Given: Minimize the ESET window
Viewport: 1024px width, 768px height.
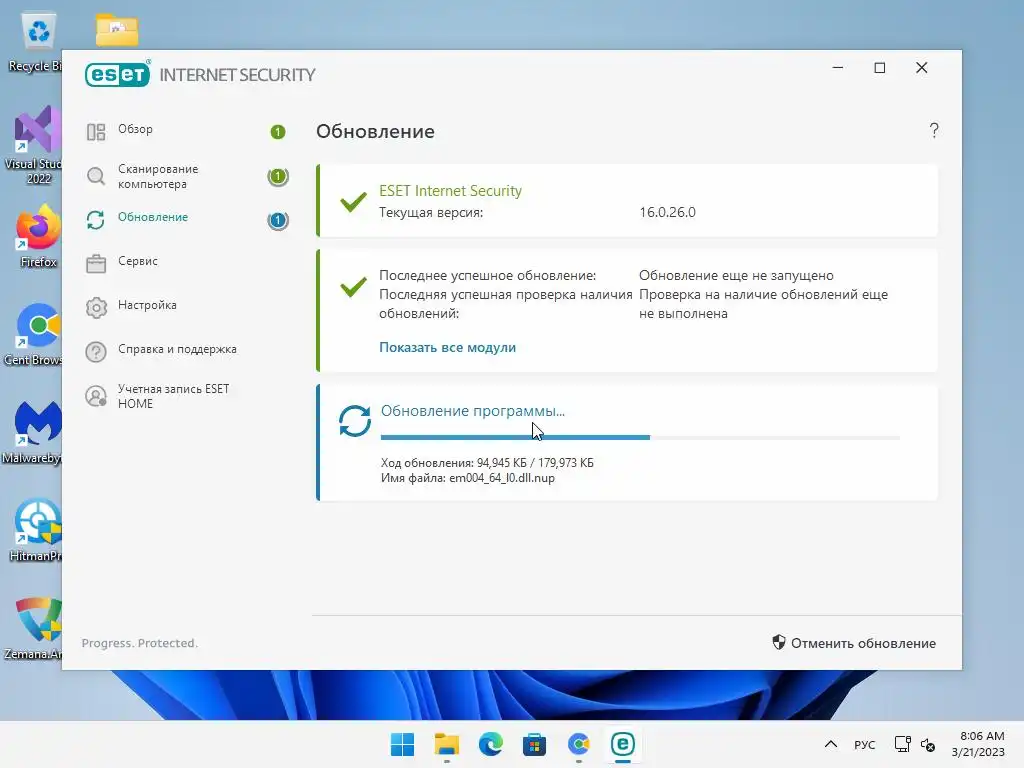Looking at the screenshot, I should tap(838, 68).
